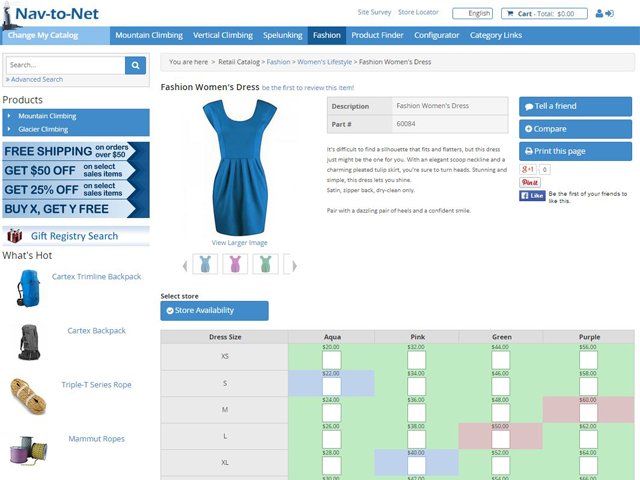This screenshot has height=480, width=640.
Task: Click the sign-in arrow icon
Action: coord(610,14)
